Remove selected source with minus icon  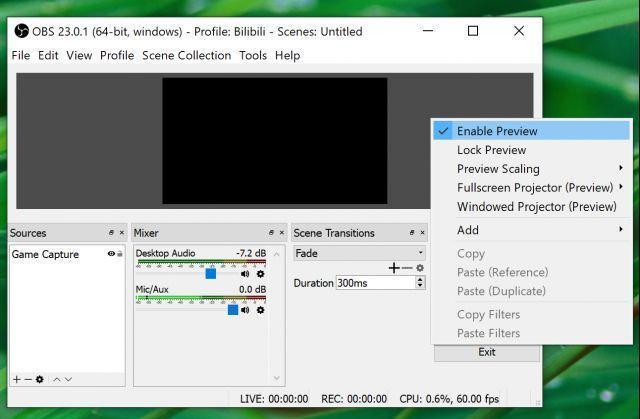tap(28, 379)
